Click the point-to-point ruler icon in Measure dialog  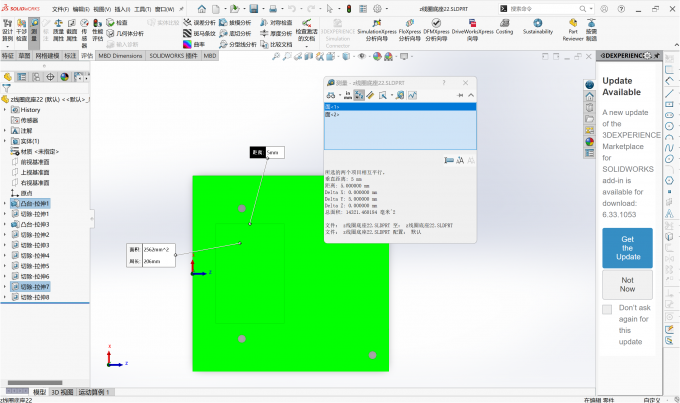tap(370, 95)
